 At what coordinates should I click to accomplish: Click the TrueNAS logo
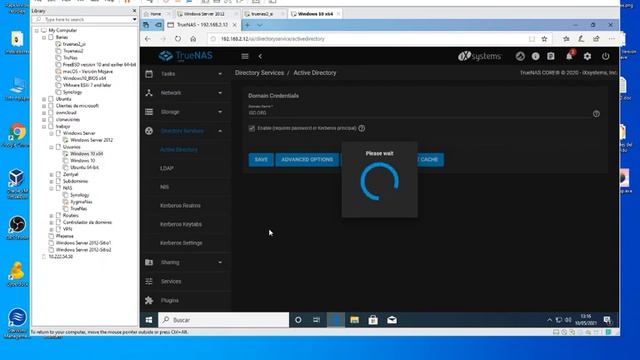point(186,56)
